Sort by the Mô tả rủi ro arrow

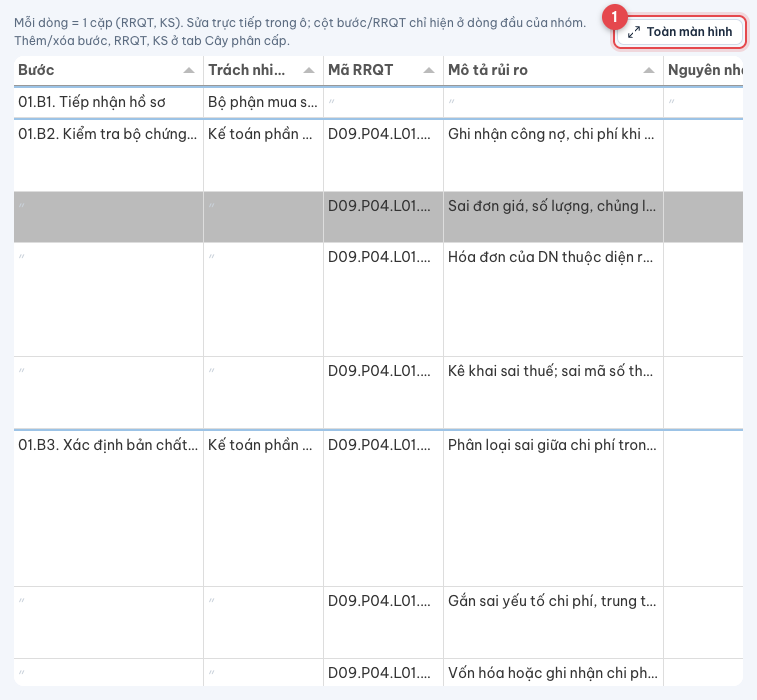click(x=649, y=70)
